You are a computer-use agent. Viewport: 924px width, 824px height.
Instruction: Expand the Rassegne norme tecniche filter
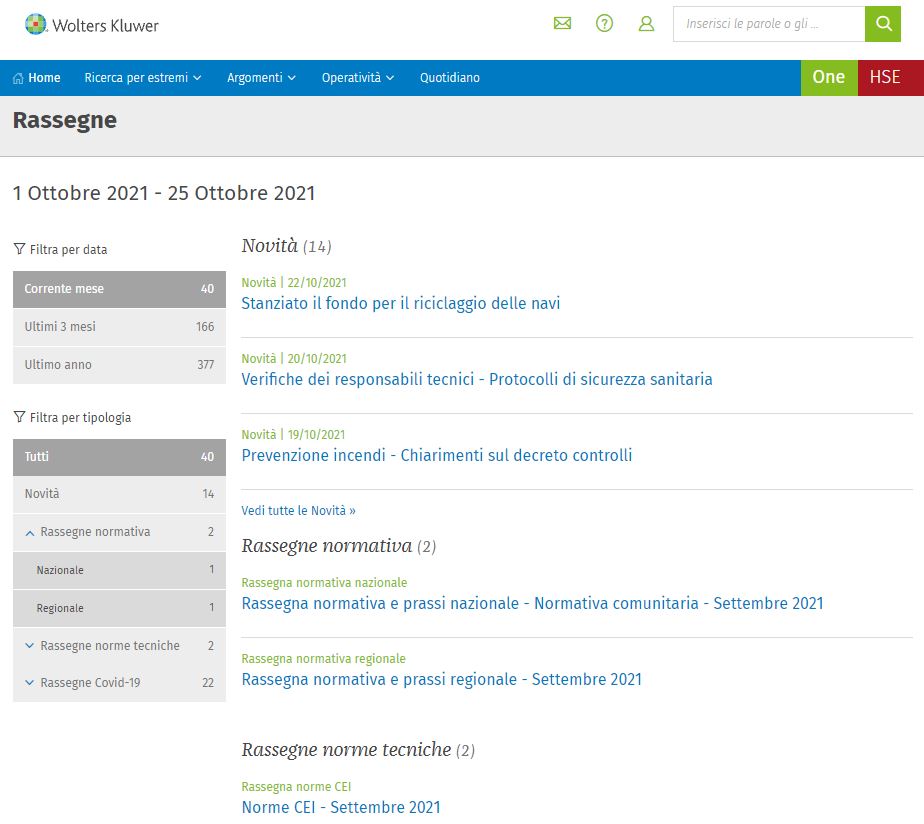pyautogui.click(x=30, y=646)
